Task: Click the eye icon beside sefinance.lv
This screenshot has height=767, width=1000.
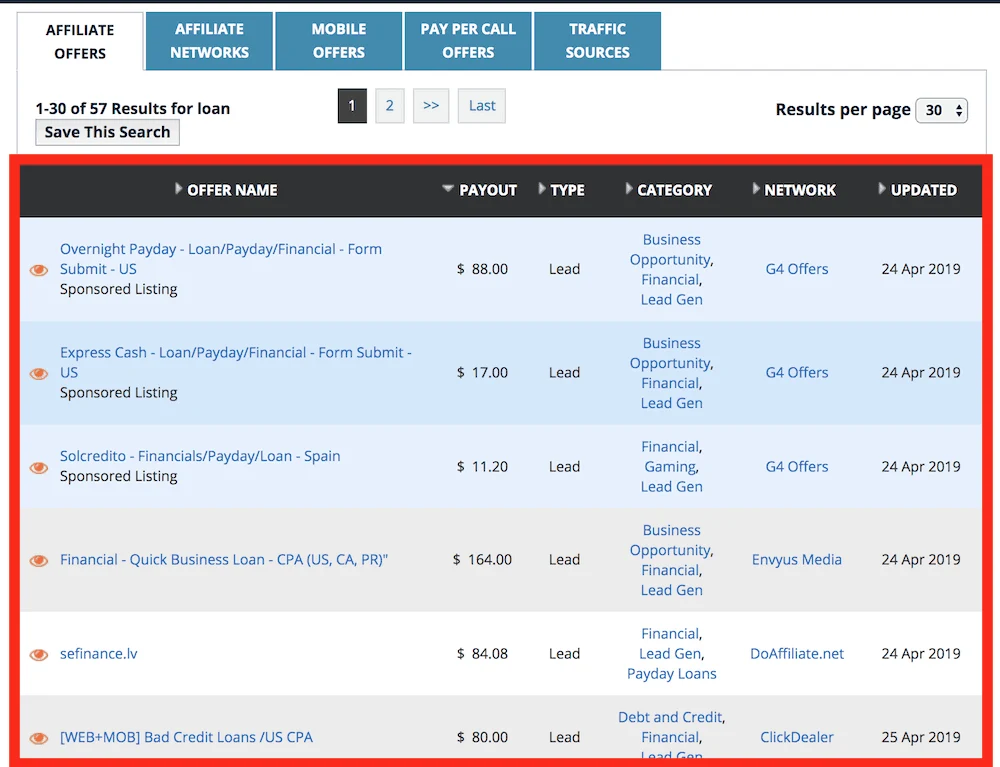Action: tap(38, 654)
